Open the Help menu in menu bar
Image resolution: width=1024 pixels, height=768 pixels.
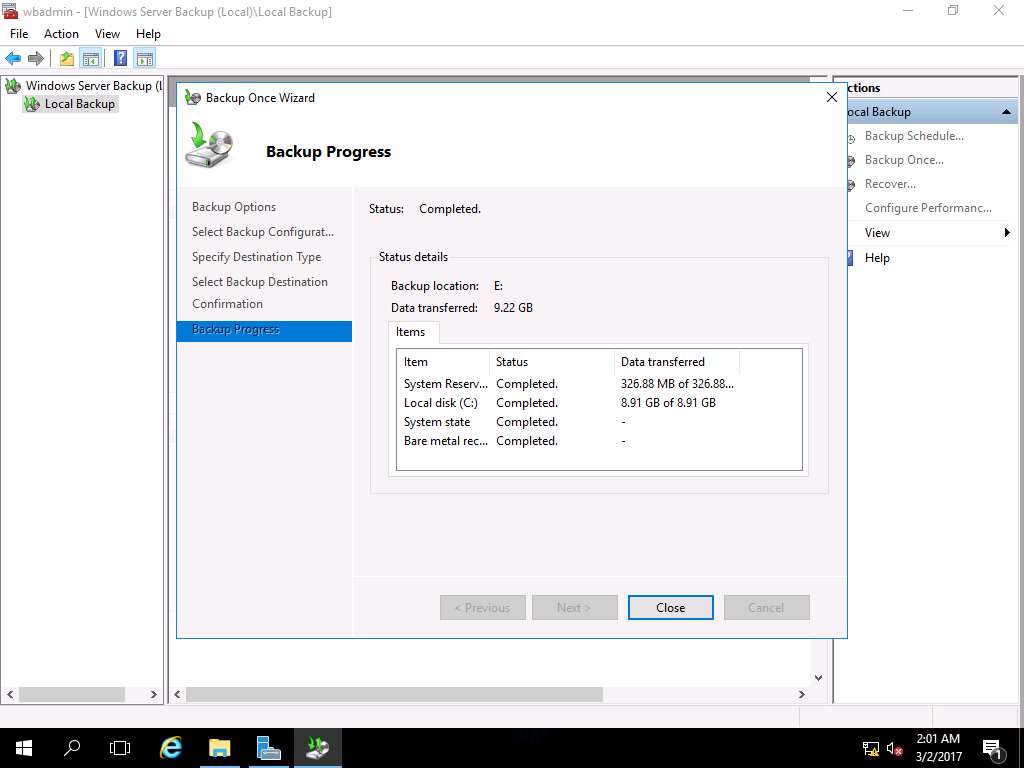coord(148,34)
